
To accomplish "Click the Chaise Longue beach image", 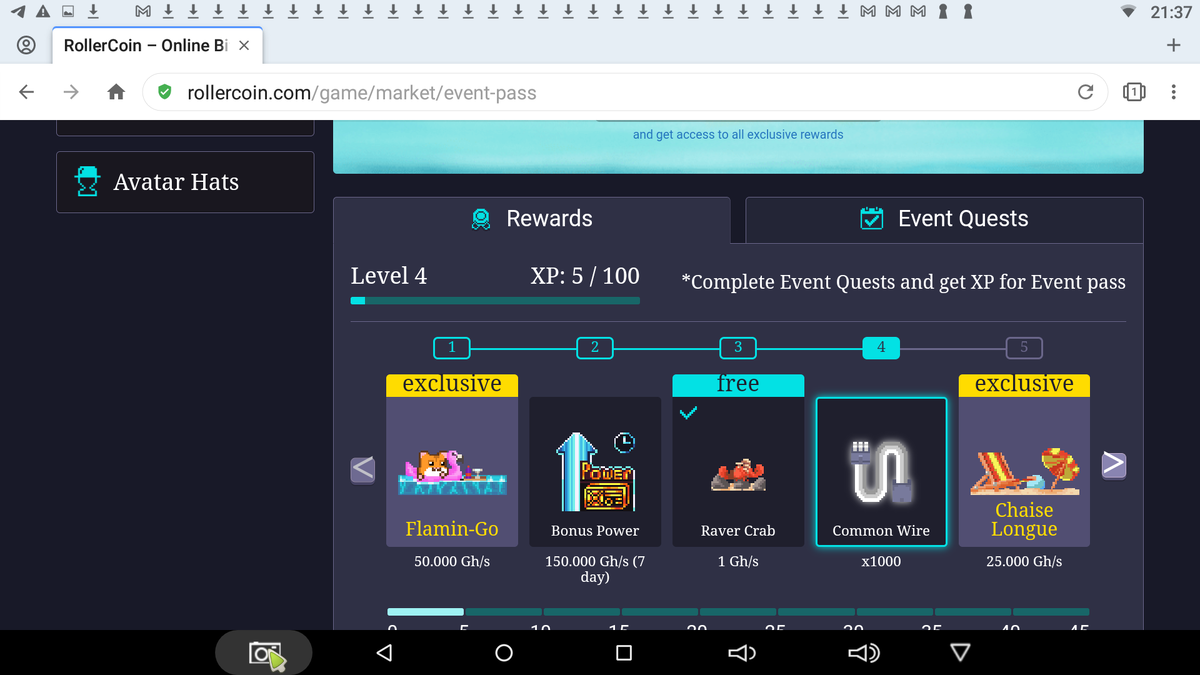I will (x=1024, y=470).
